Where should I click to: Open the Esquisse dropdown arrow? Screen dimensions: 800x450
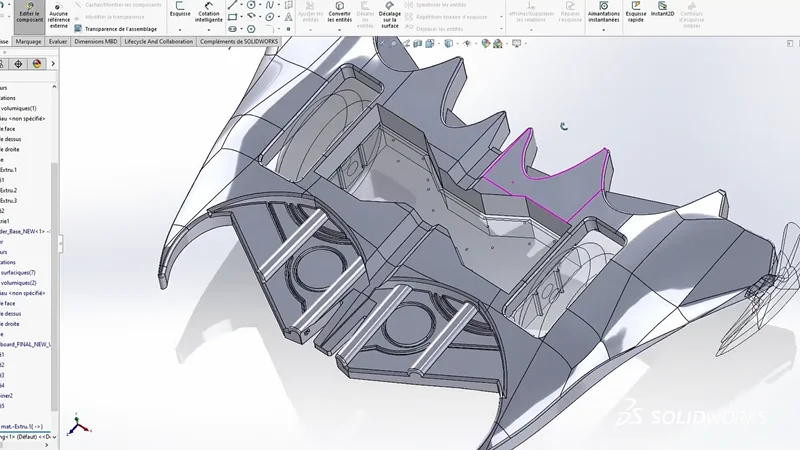click(180, 30)
